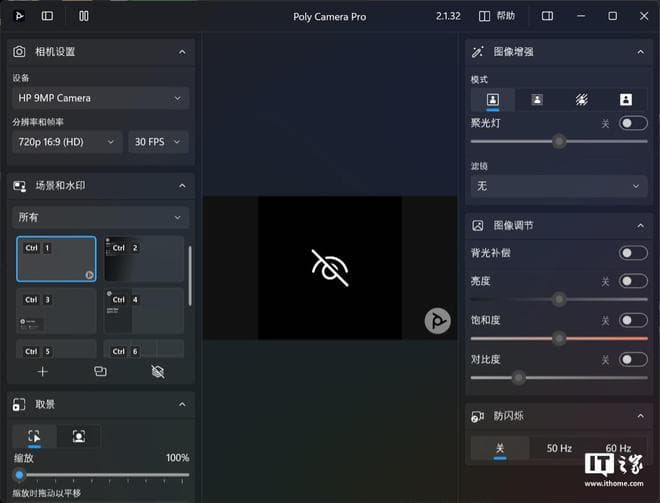Click the pause icon in the title bar
Screen dimensions: 660x503
pos(83,16)
